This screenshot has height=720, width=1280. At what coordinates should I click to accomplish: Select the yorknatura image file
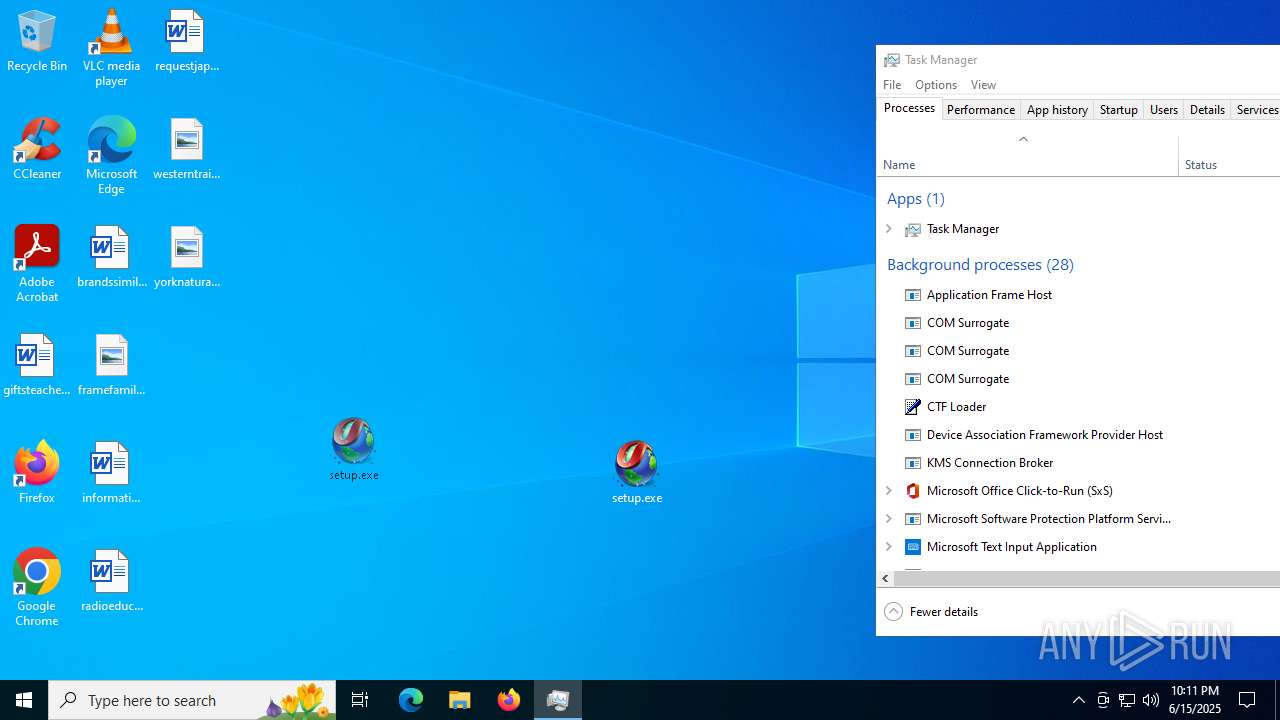click(x=186, y=257)
